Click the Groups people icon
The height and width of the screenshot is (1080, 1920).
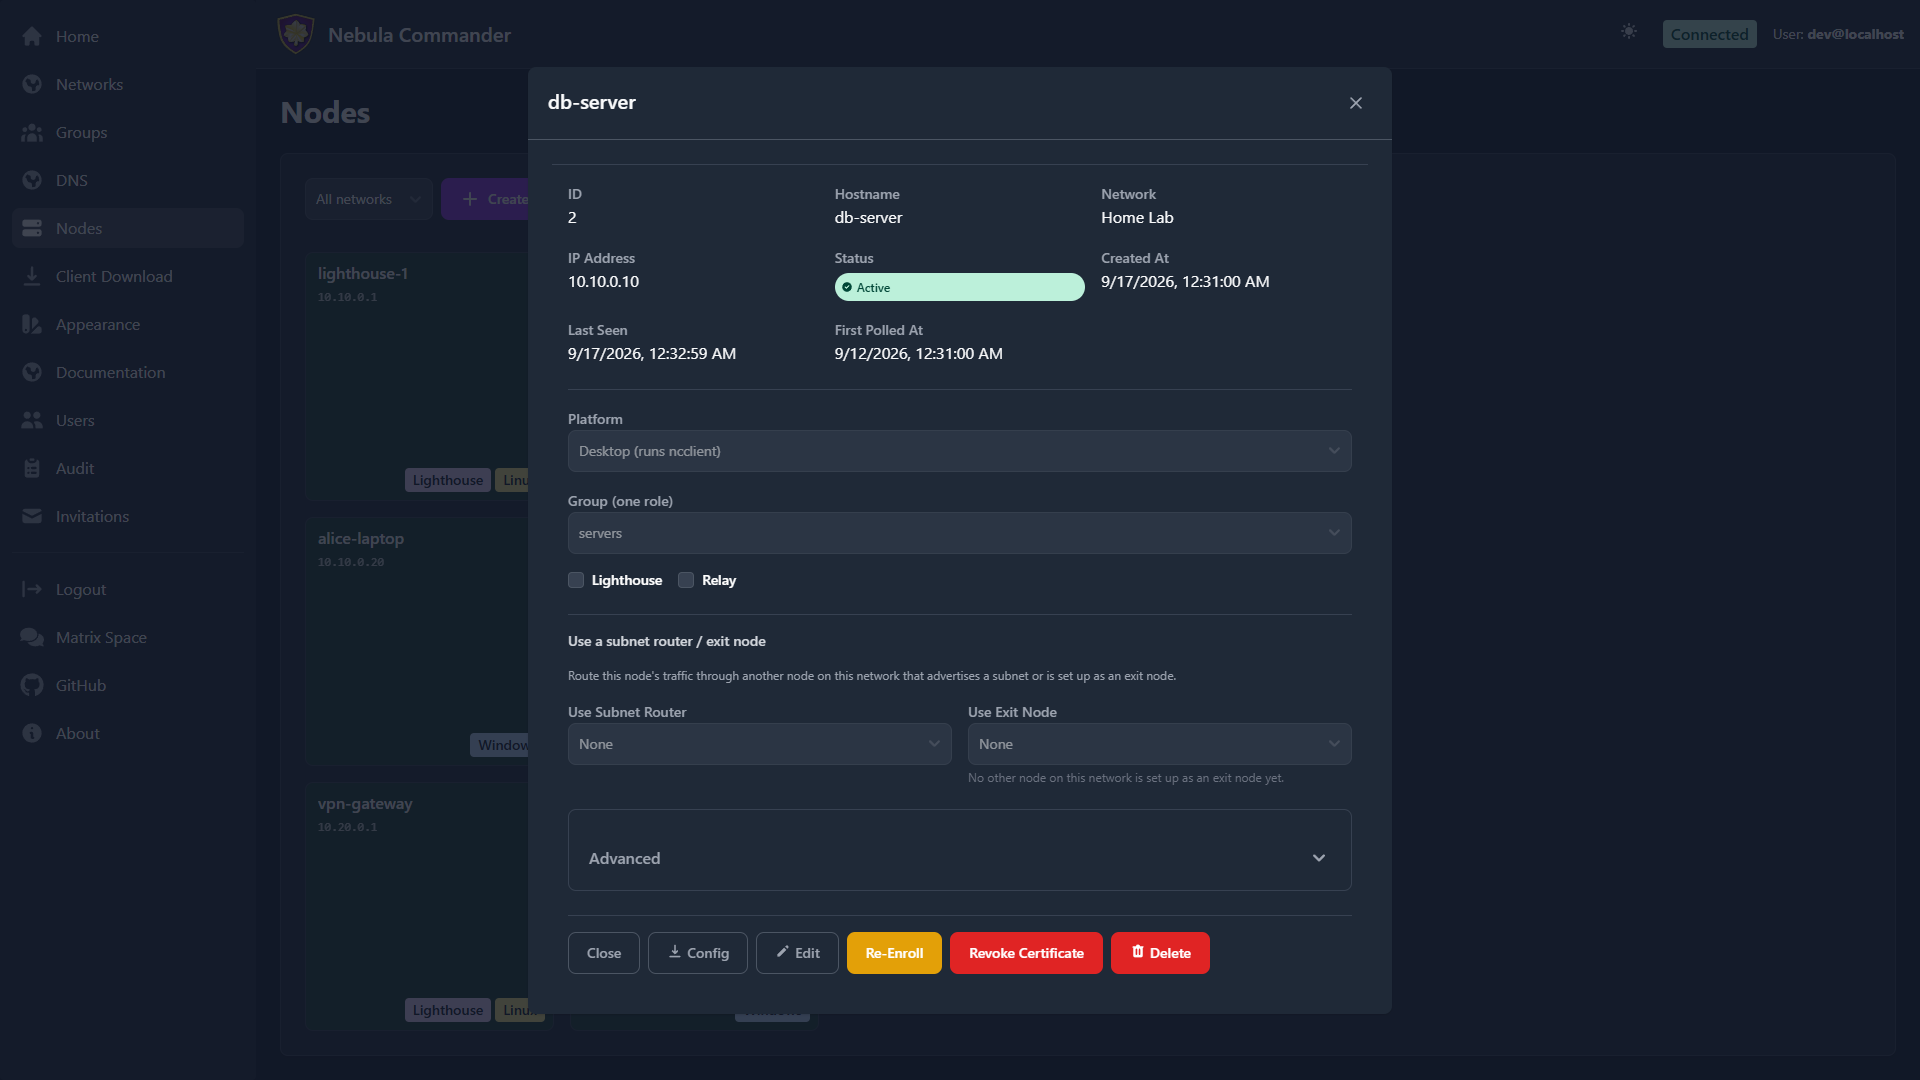pyautogui.click(x=32, y=132)
